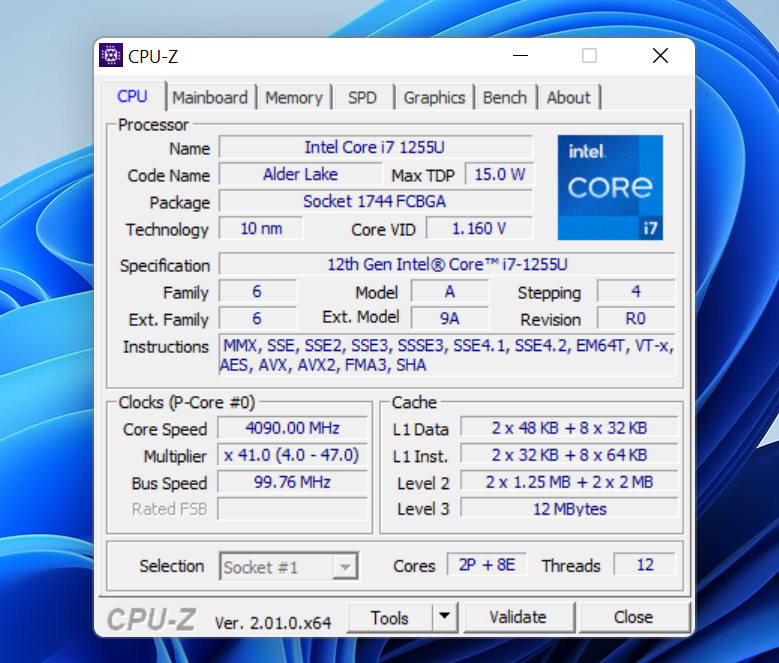
Task: Click the Stepping value 4
Action: [x=636, y=292]
